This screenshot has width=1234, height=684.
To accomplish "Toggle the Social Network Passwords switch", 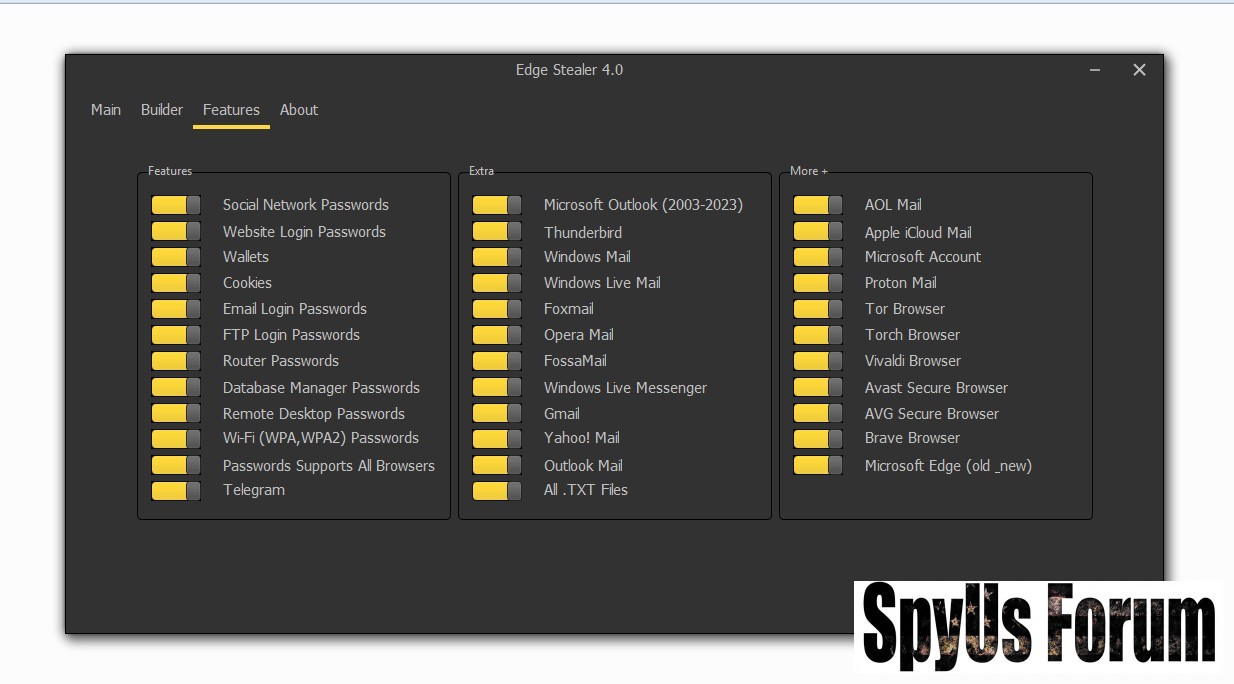I will pyautogui.click(x=176, y=205).
